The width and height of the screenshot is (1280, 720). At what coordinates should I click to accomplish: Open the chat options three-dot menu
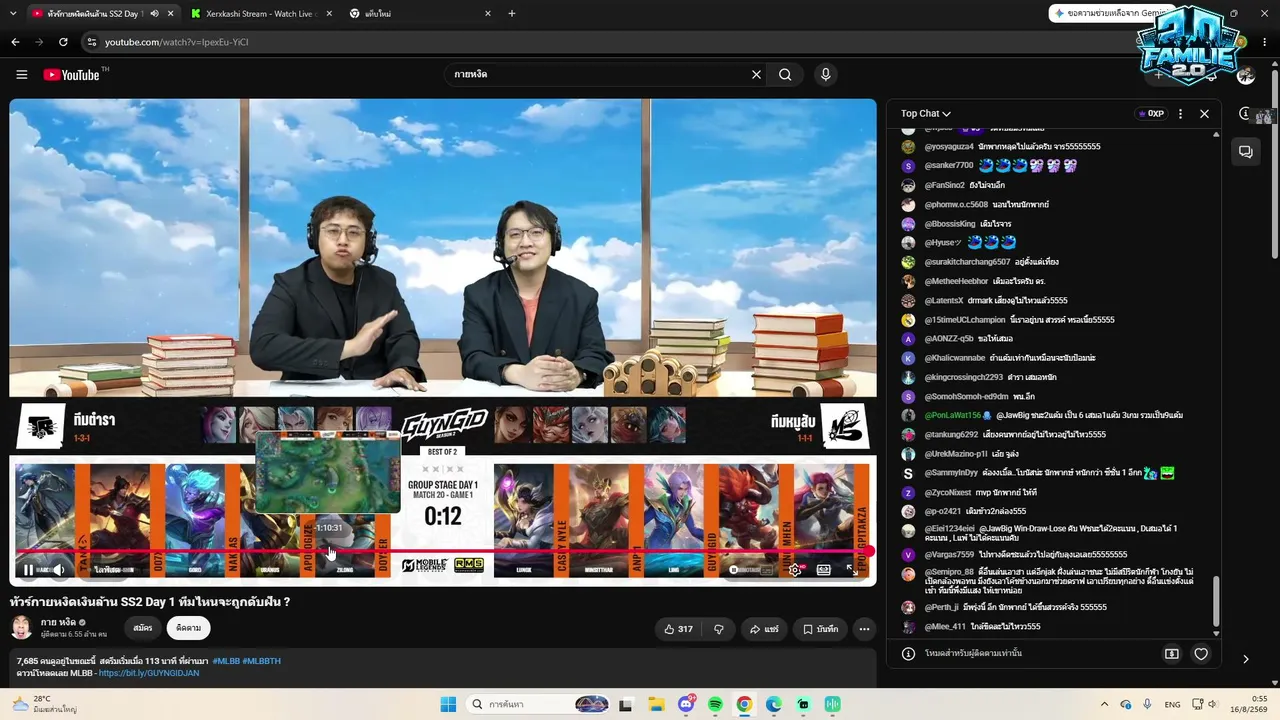pos(1180,114)
